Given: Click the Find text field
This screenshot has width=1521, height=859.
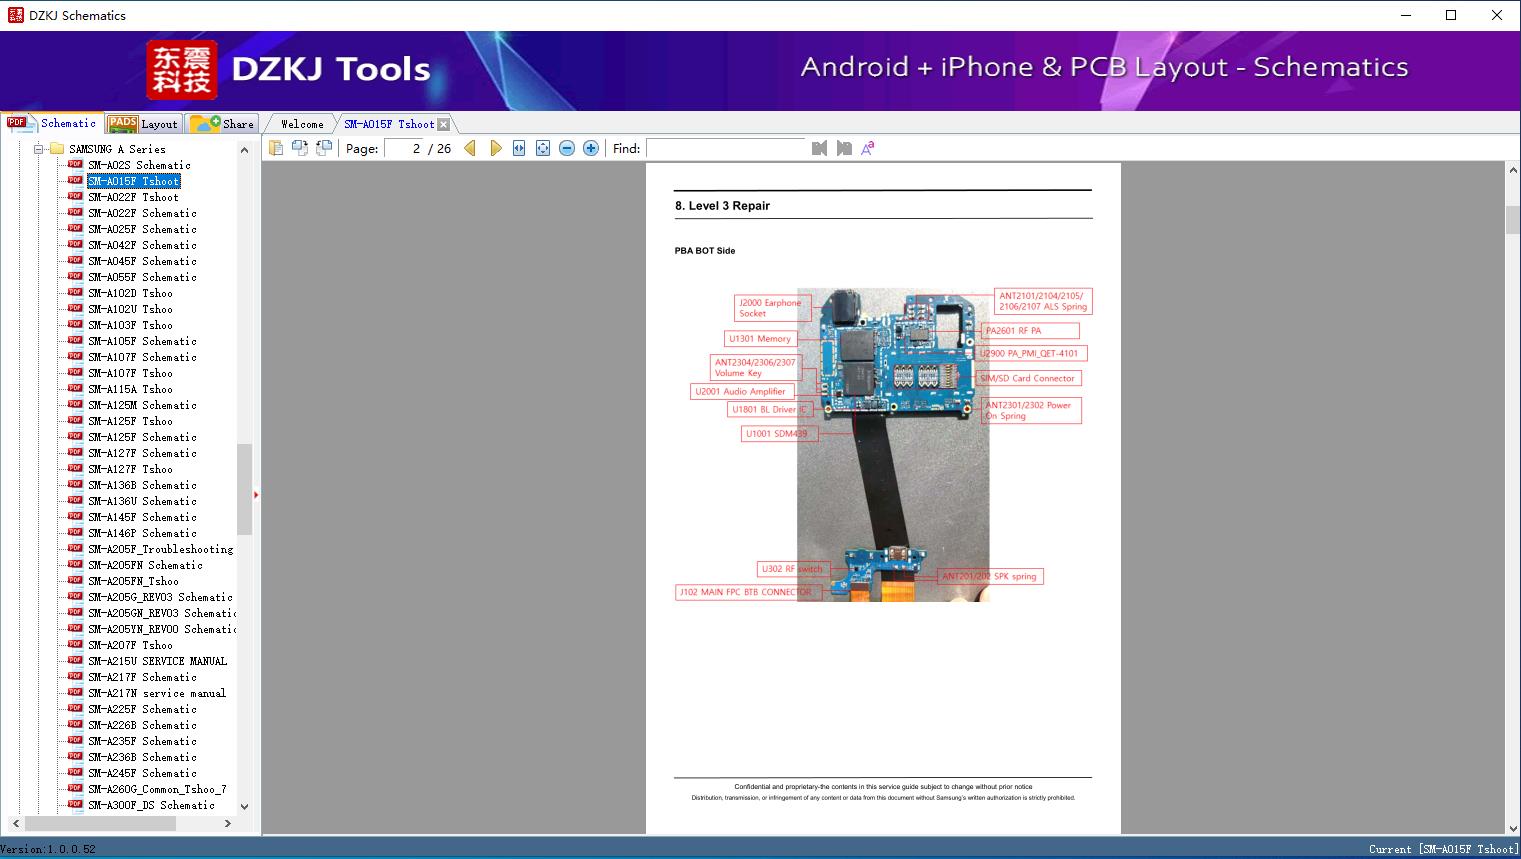Looking at the screenshot, I should [726, 148].
